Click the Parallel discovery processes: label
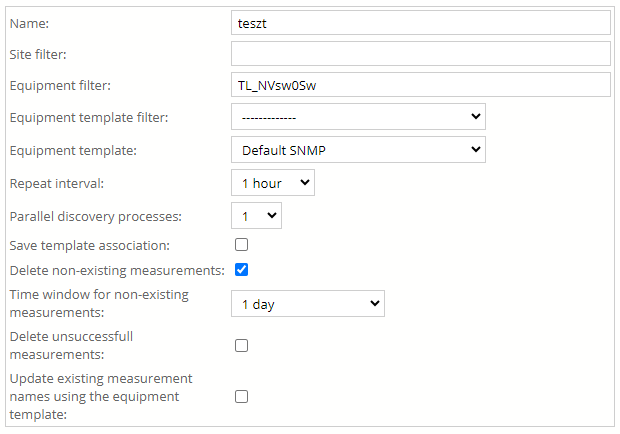The image size is (620, 434). click(x=96, y=217)
